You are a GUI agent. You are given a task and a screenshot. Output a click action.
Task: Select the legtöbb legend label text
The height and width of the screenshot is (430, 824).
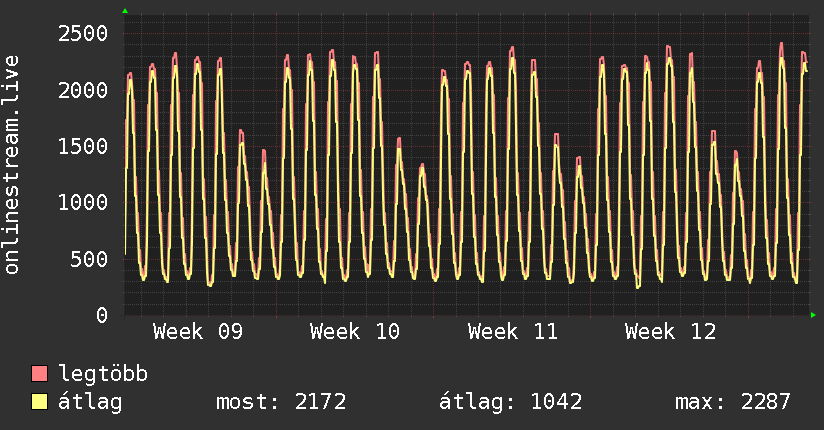click(103, 374)
